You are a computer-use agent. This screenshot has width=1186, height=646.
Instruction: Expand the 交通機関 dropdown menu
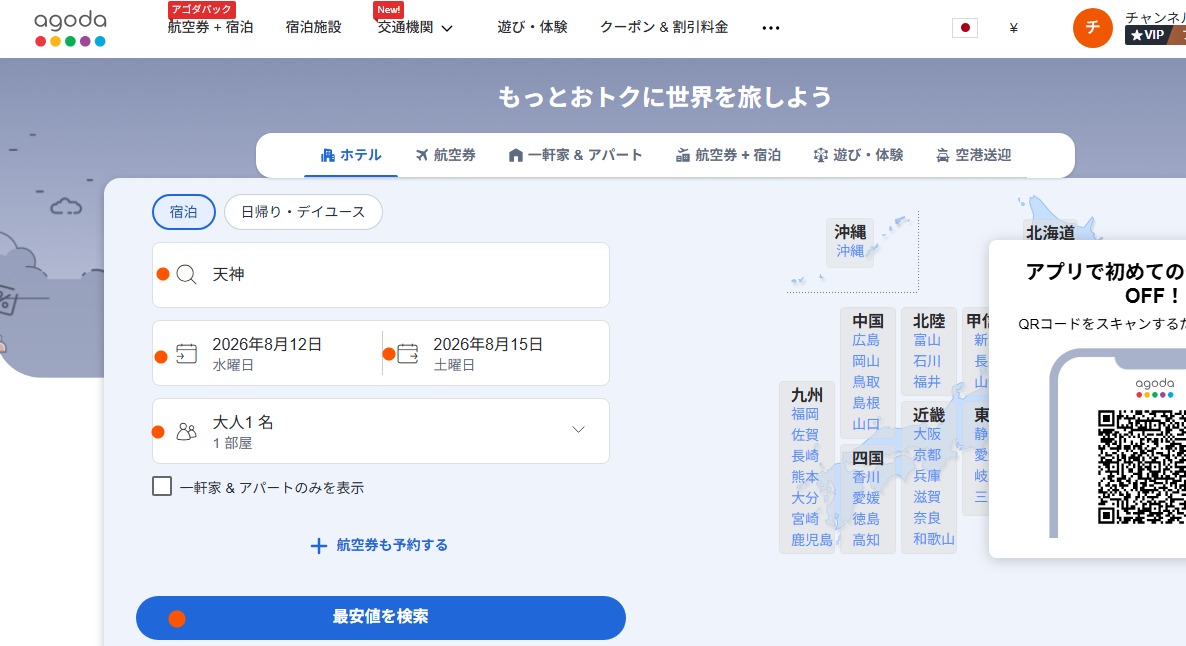pos(414,28)
